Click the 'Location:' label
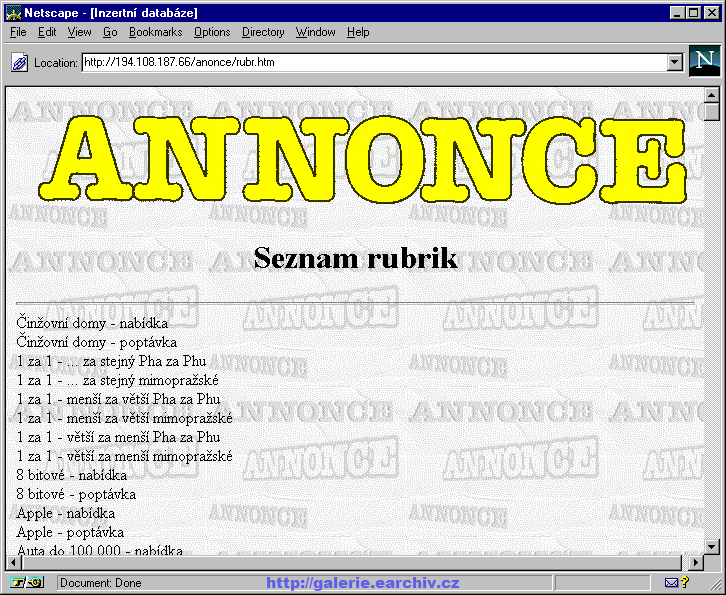Screen dimensions: 726x595 coord(56,63)
